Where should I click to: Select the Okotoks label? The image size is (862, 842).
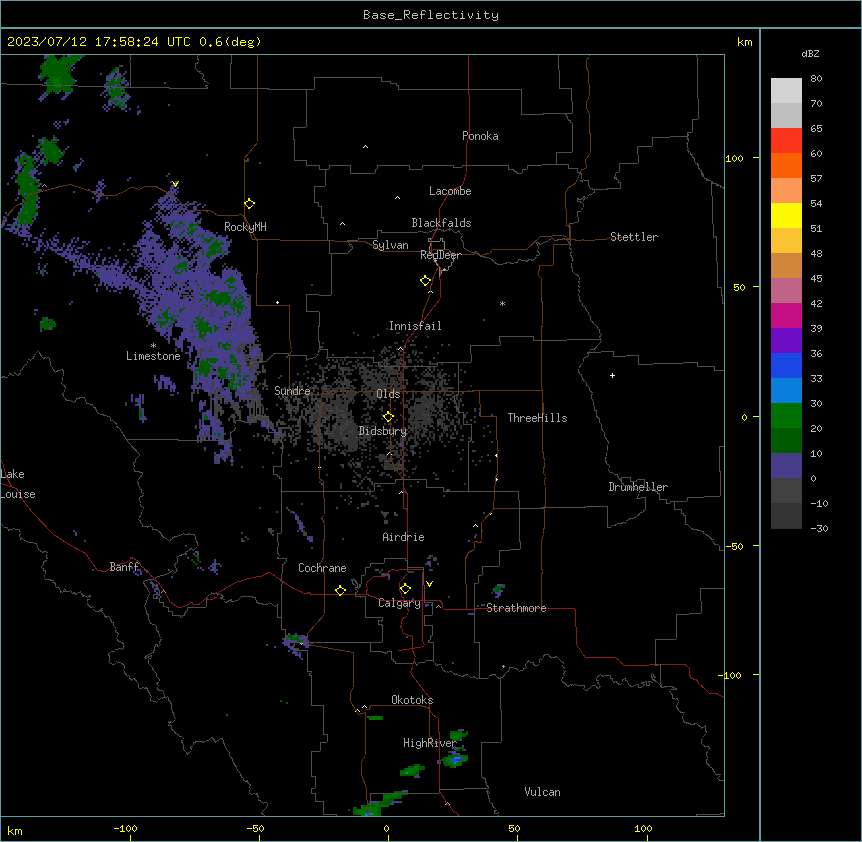click(412, 700)
